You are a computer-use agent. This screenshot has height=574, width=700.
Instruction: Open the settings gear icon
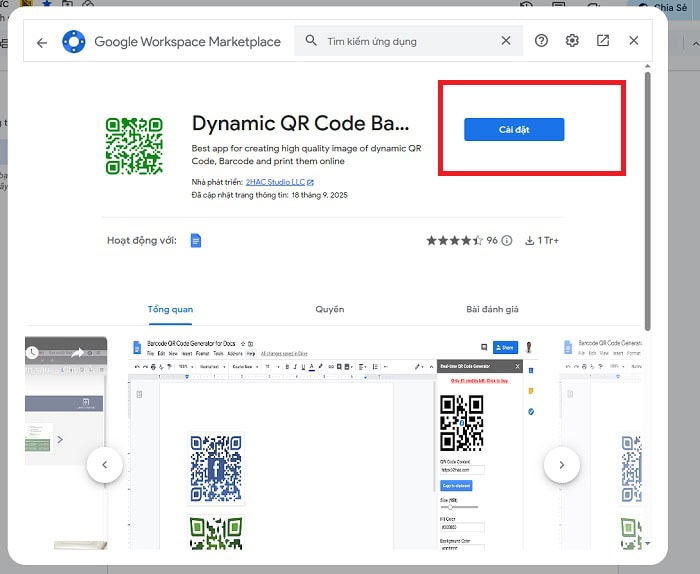572,41
